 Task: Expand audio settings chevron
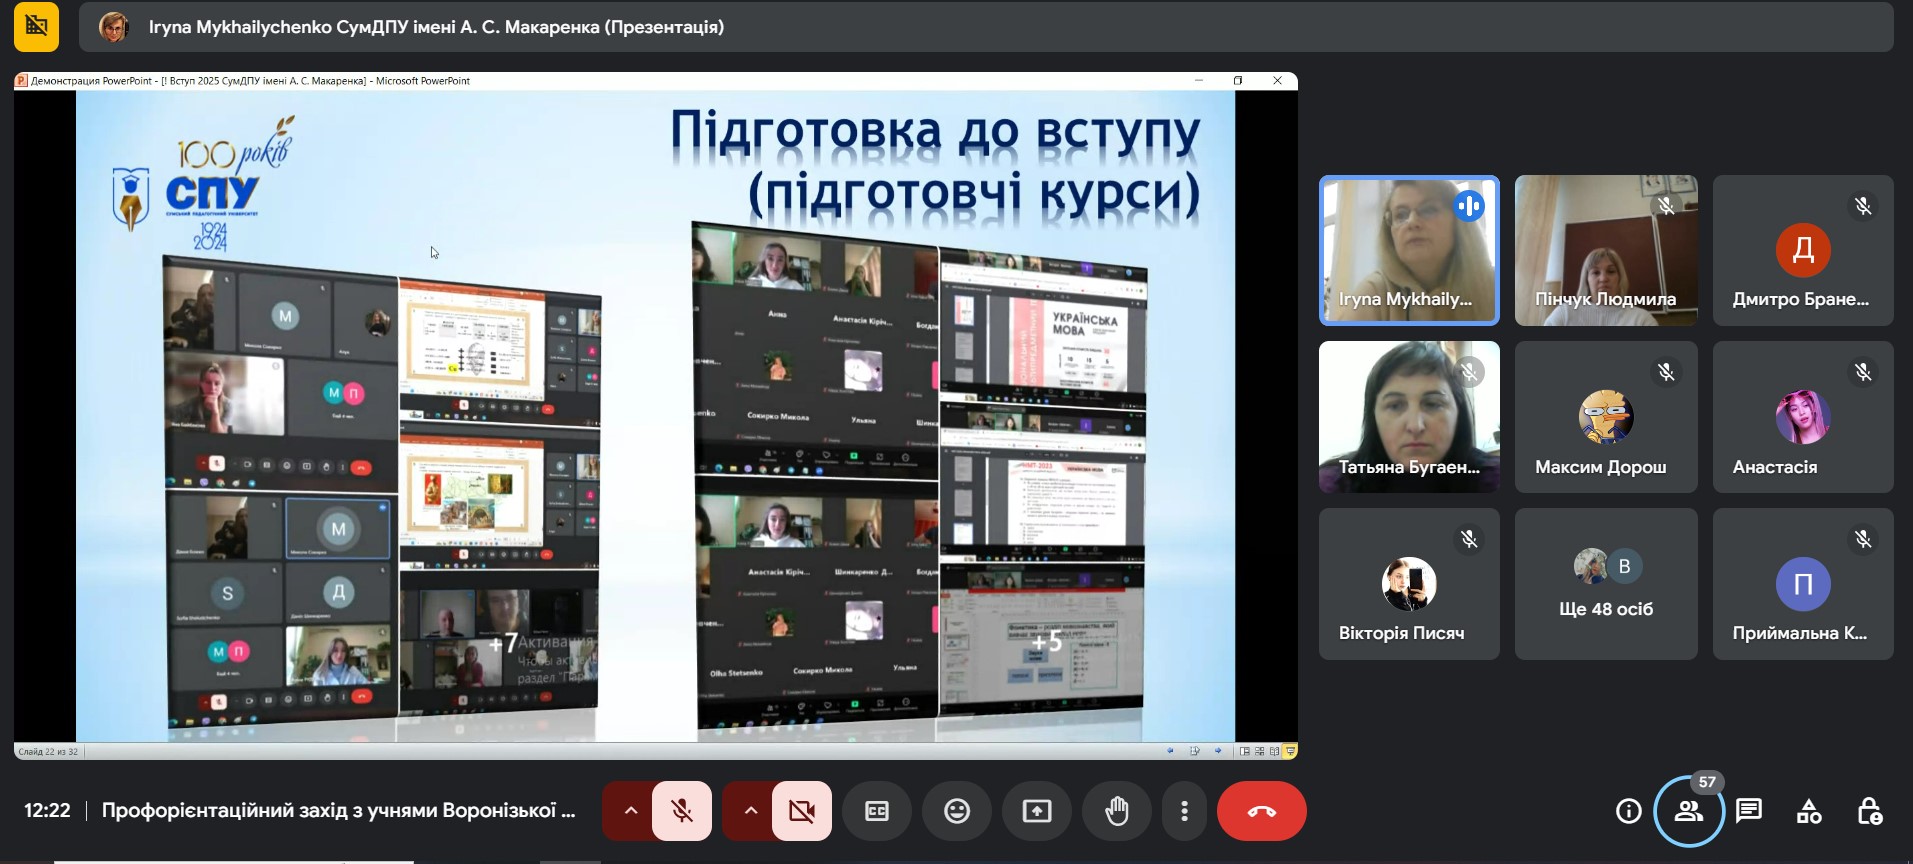pos(630,811)
